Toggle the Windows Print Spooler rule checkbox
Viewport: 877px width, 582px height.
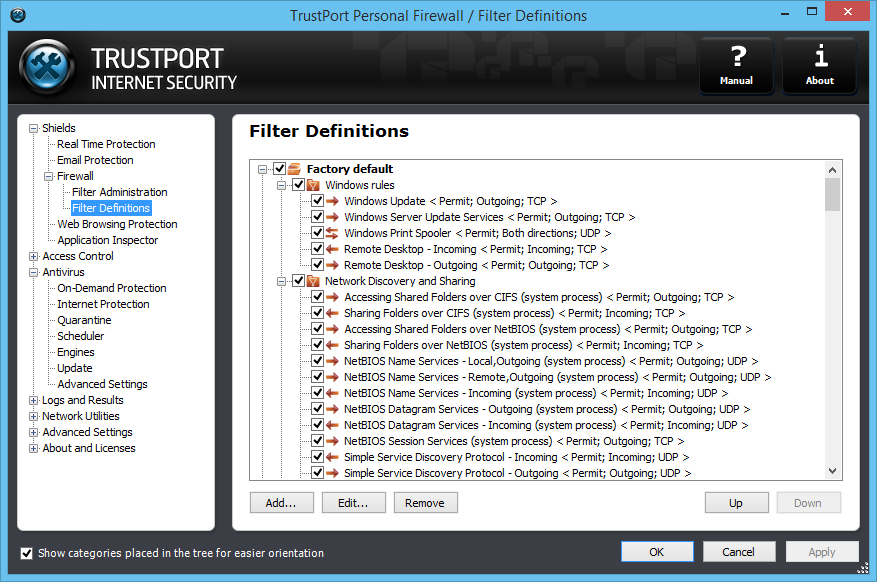pos(318,233)
